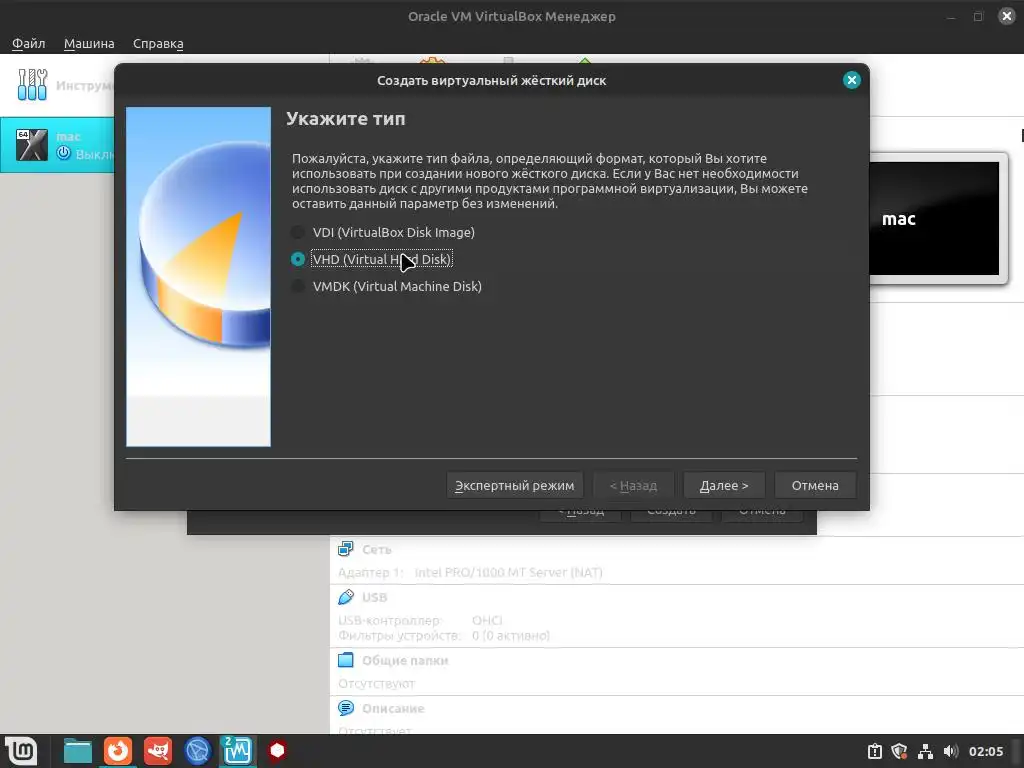The width and height of the screenshot is (1024, 768).
Task: Select the mac virtual machine icon
Action: (x=32, y=144)
